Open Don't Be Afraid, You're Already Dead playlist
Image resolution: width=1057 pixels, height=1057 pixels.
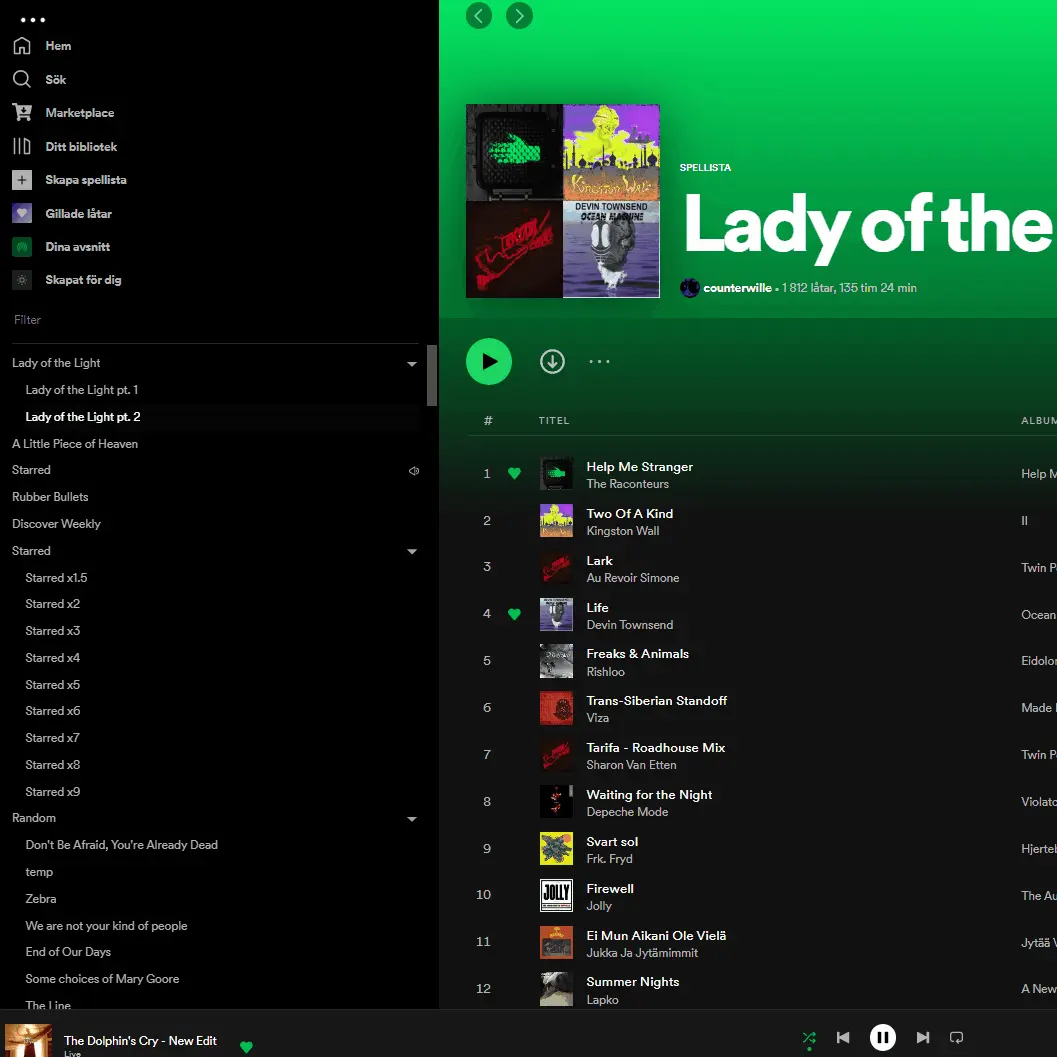tap(121, 845)
